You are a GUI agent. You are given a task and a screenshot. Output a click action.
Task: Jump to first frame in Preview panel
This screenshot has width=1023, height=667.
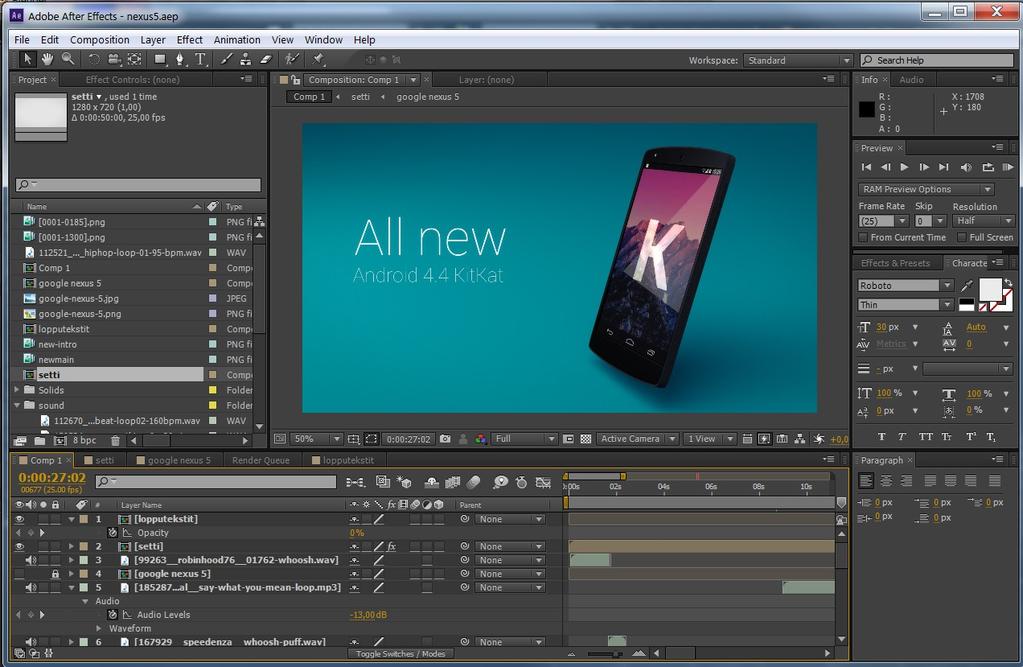coord(866,167)
